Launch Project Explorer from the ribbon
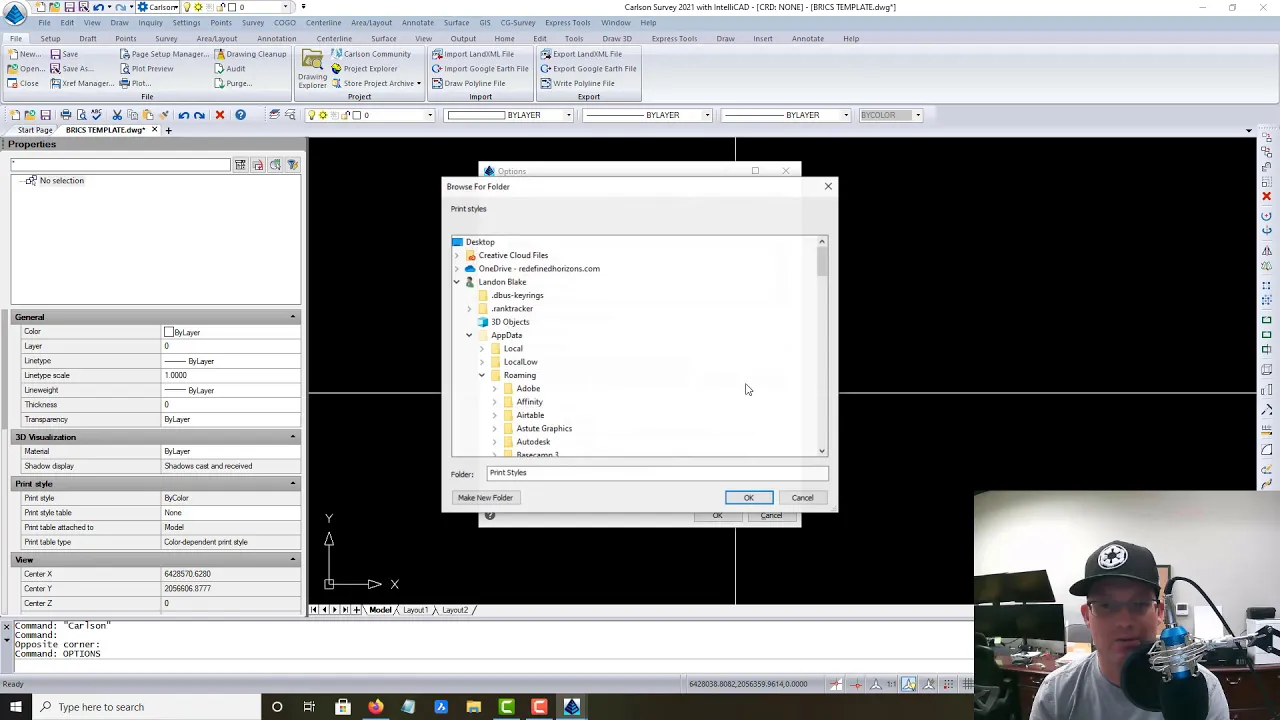This screenshot has width=1280, height=720. (x=364, y=69)
